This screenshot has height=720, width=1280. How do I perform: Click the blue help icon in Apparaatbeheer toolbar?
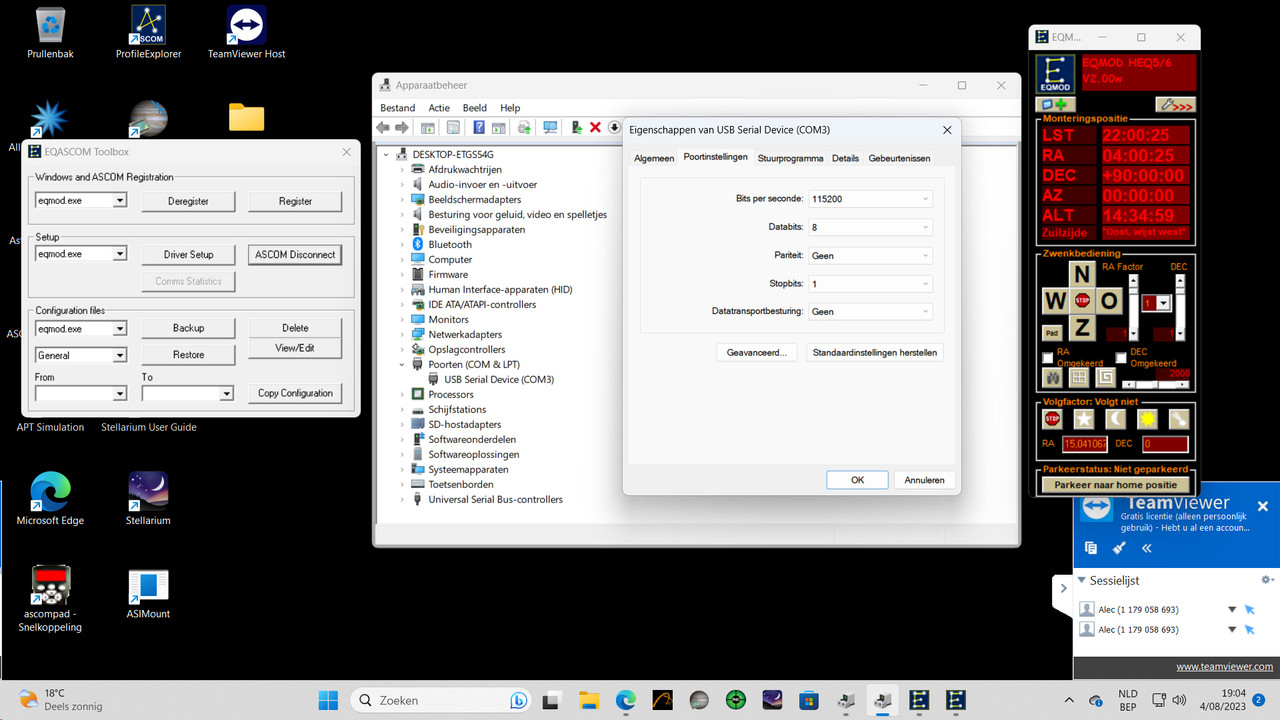[x=479, y=127]
